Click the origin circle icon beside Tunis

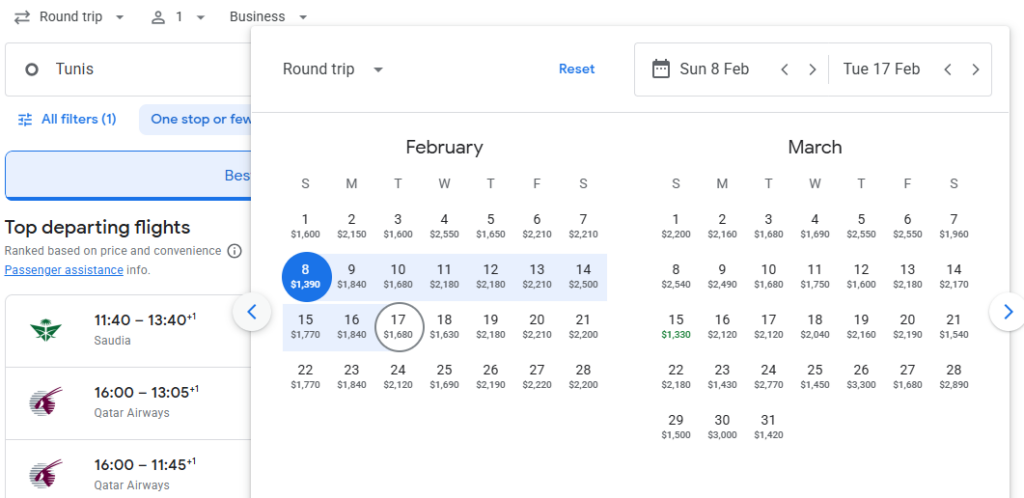coord(31,69)
